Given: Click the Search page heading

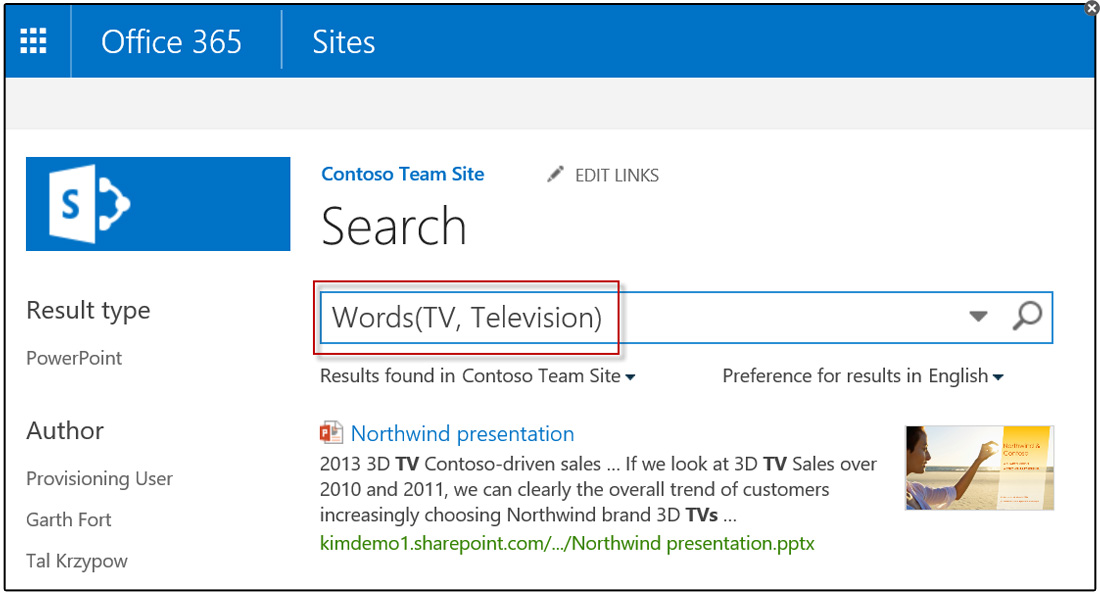Looking at the screenshot, I should [394, 227].
